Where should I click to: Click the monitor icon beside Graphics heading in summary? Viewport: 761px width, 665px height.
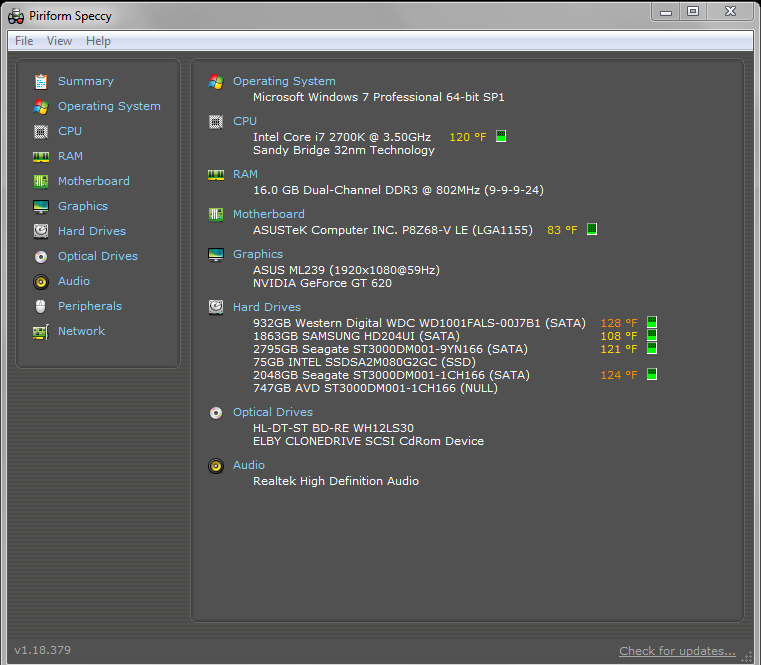pyautogui.click(x=216, y=255)
